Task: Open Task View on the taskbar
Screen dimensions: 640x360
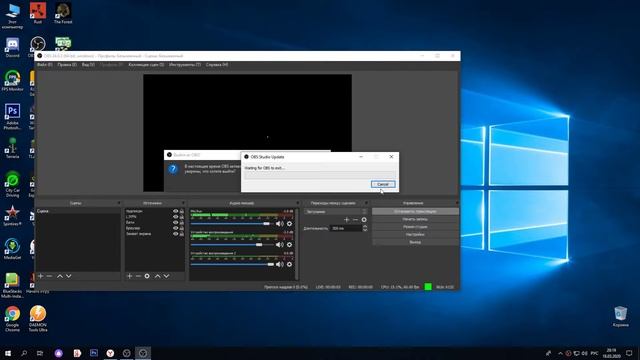Action: pos(40,353)
